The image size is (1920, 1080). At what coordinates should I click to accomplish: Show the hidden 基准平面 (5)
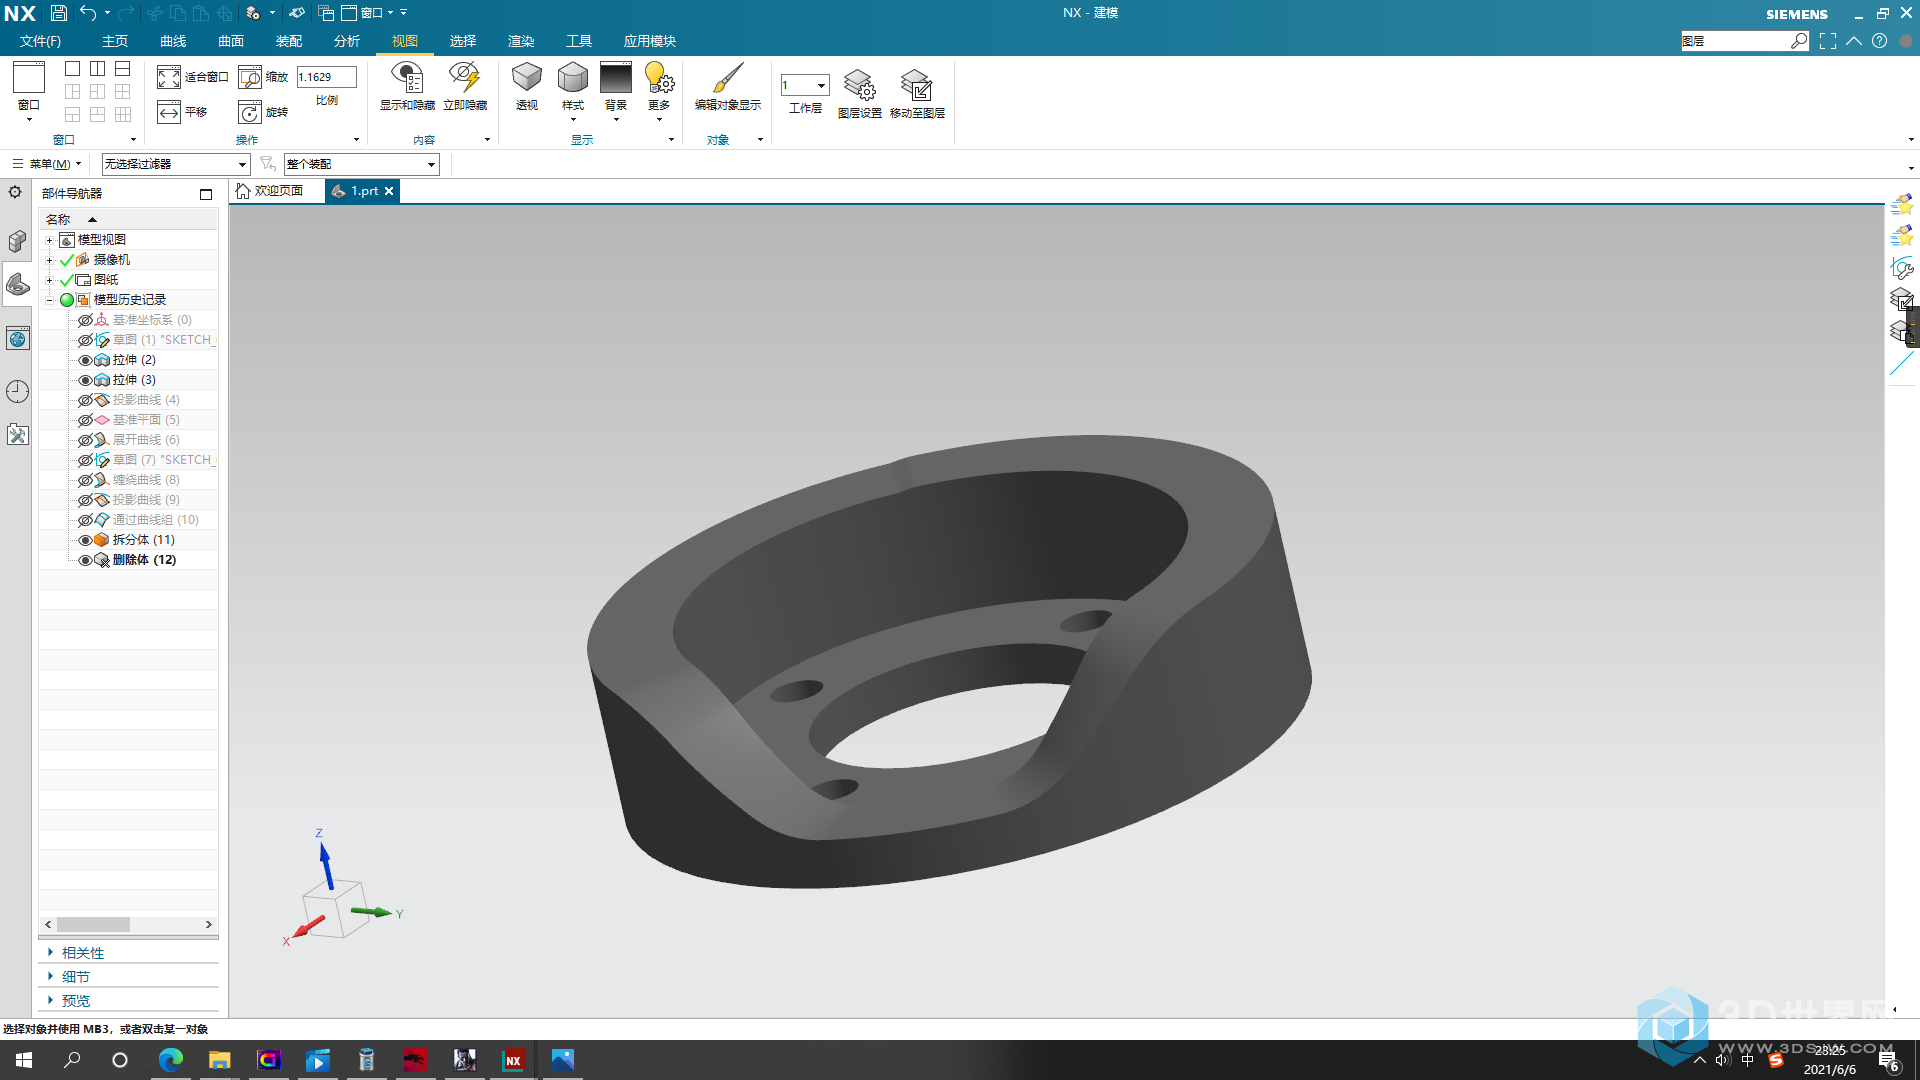[85, 420]
